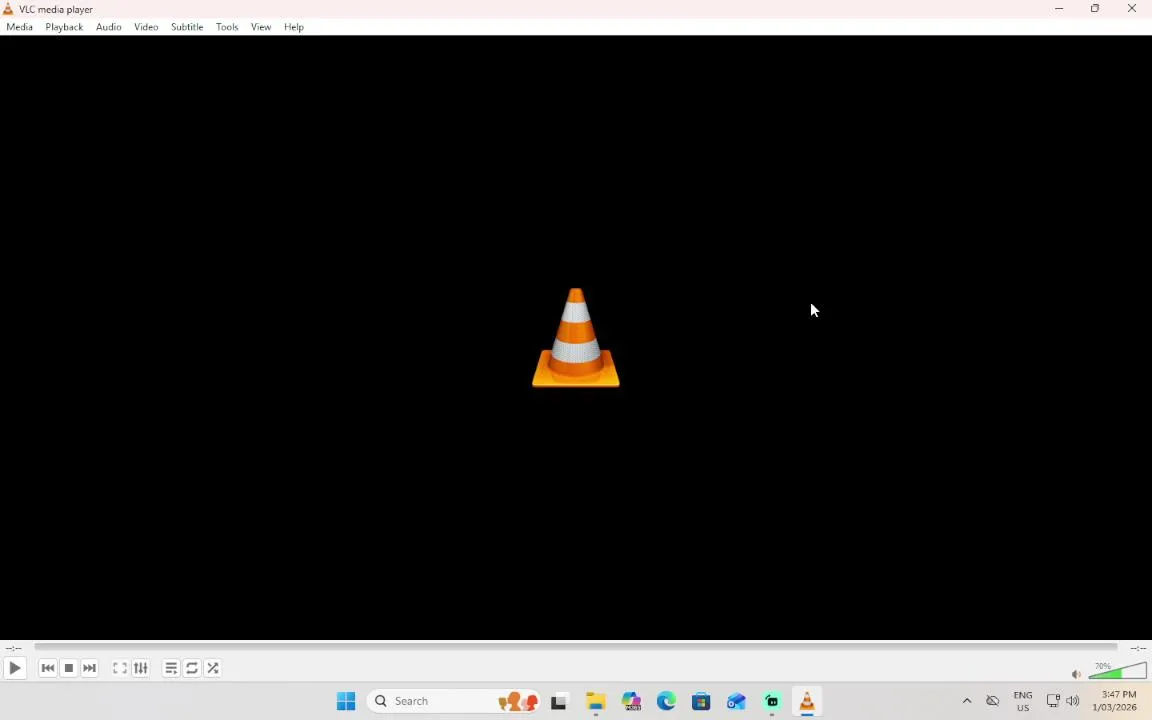The height and width of the screenshot is (720, 1152).
Task: Skip to the next media track
Action: click(89, 668)
